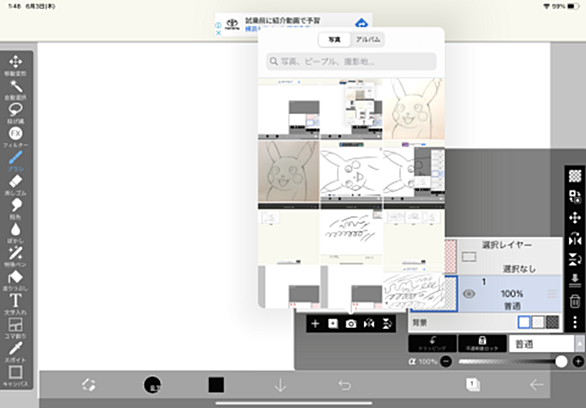Toggle the Clipping button
Viewport: 586px width, 408px height.
click(x=432, y=343)
